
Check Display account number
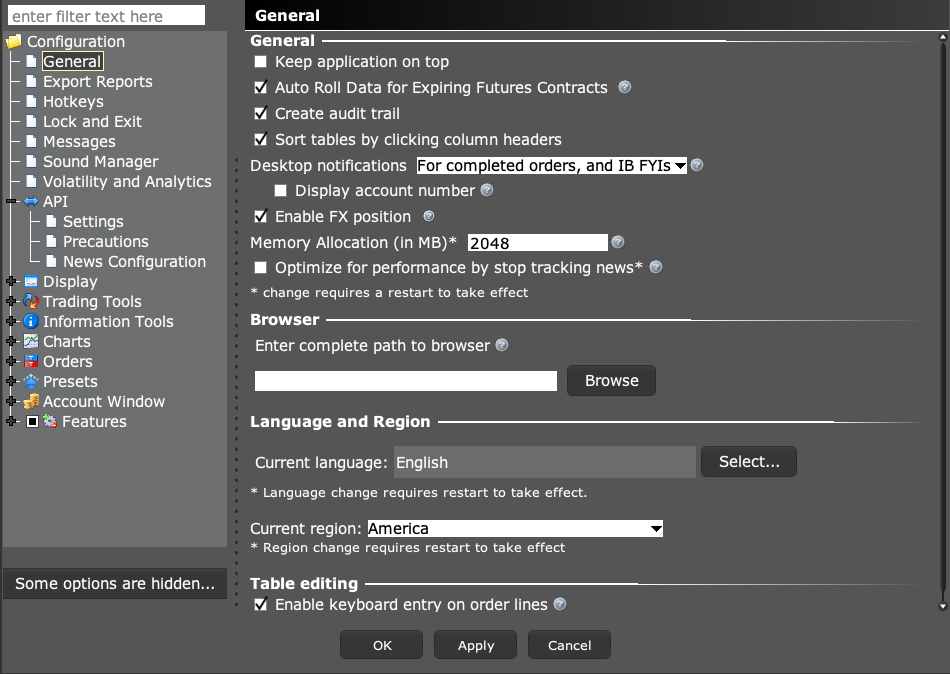tap(281, 190)
